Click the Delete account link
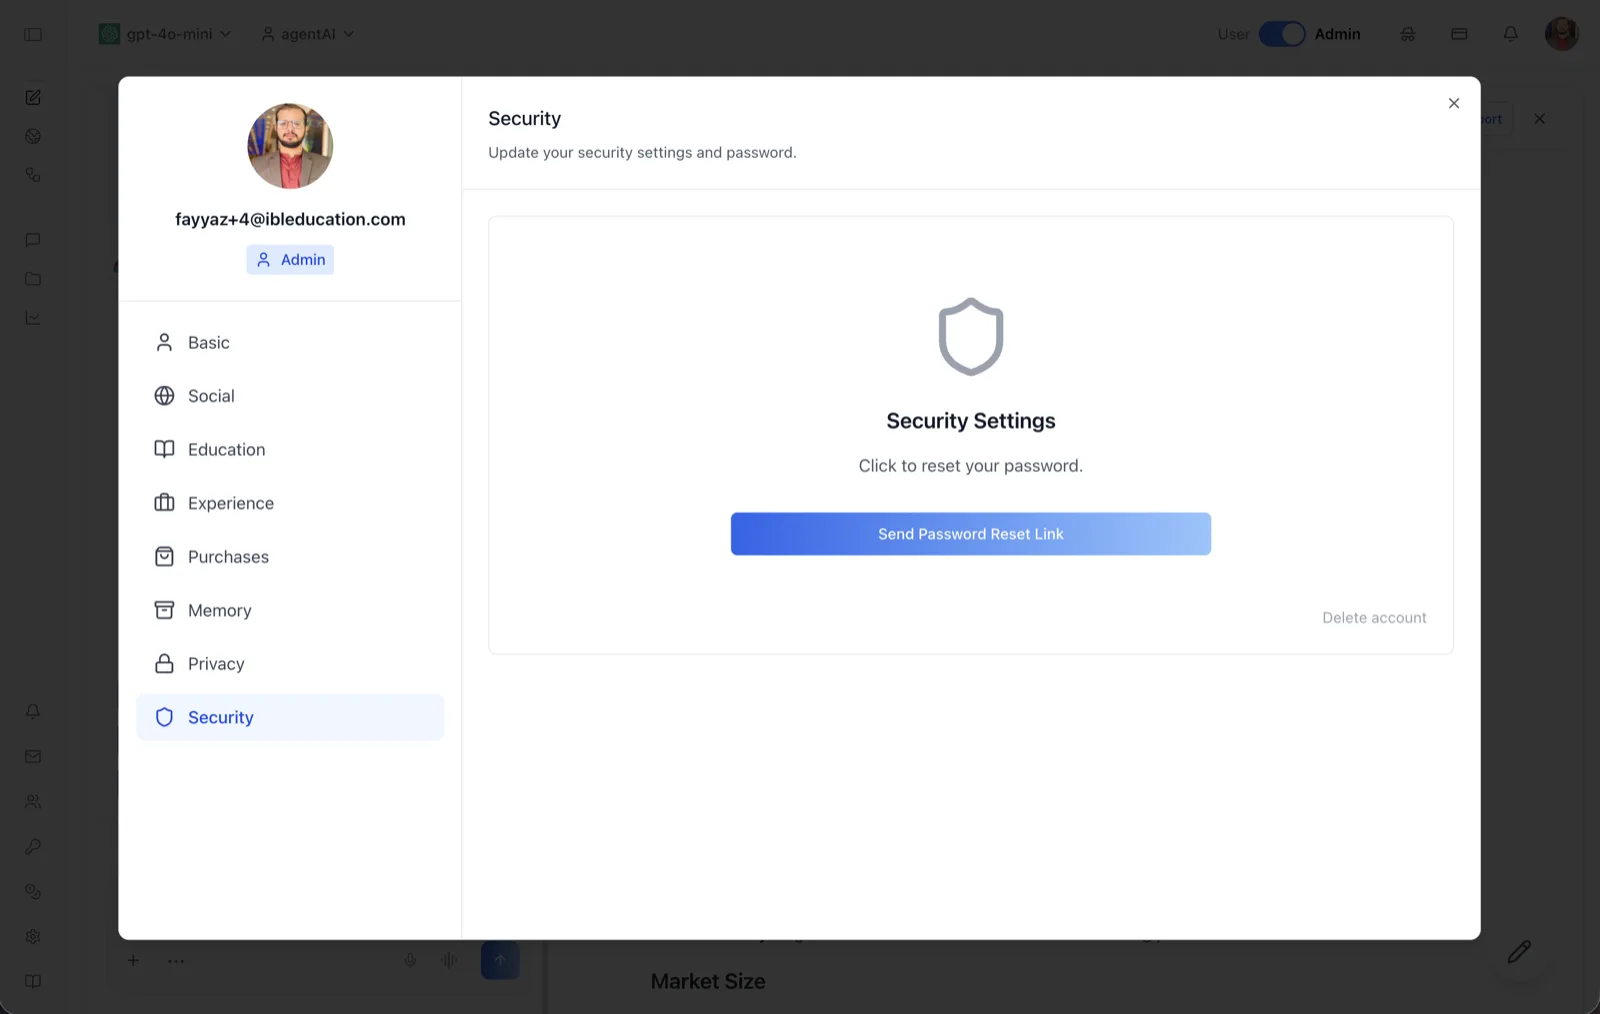The height and width of the screenshot is (1014, 1600). pyautogui.click(x=1374, y=618)
